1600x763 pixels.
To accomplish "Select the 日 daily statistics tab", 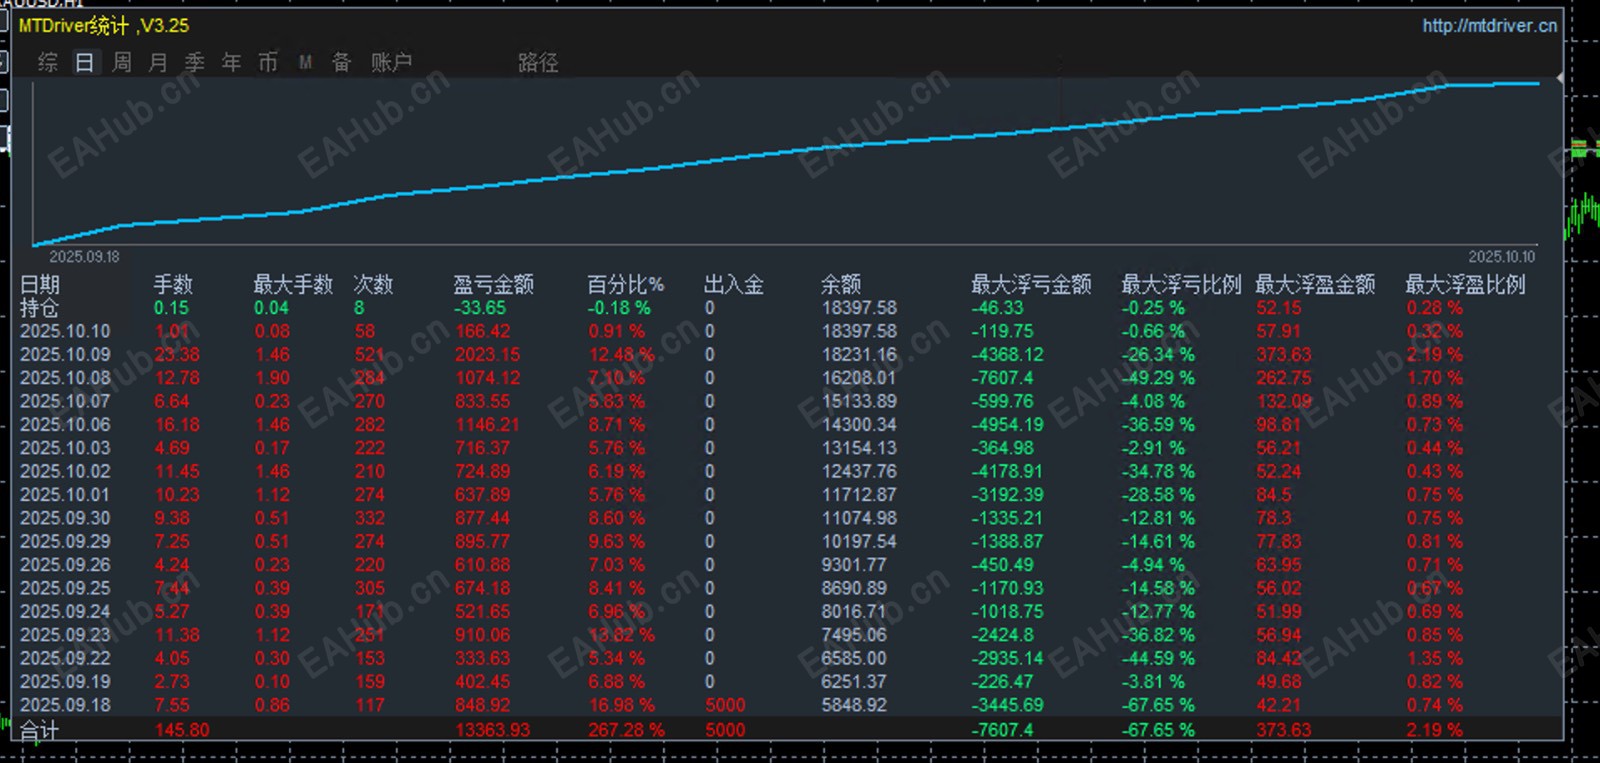I will pyautogui.click(x=85, y=63).
